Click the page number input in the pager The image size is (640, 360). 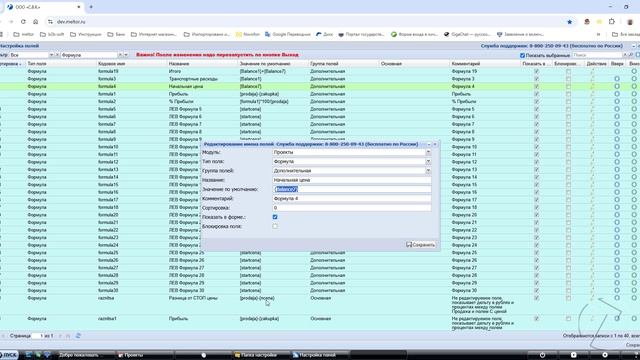click(x=37, y=336)
